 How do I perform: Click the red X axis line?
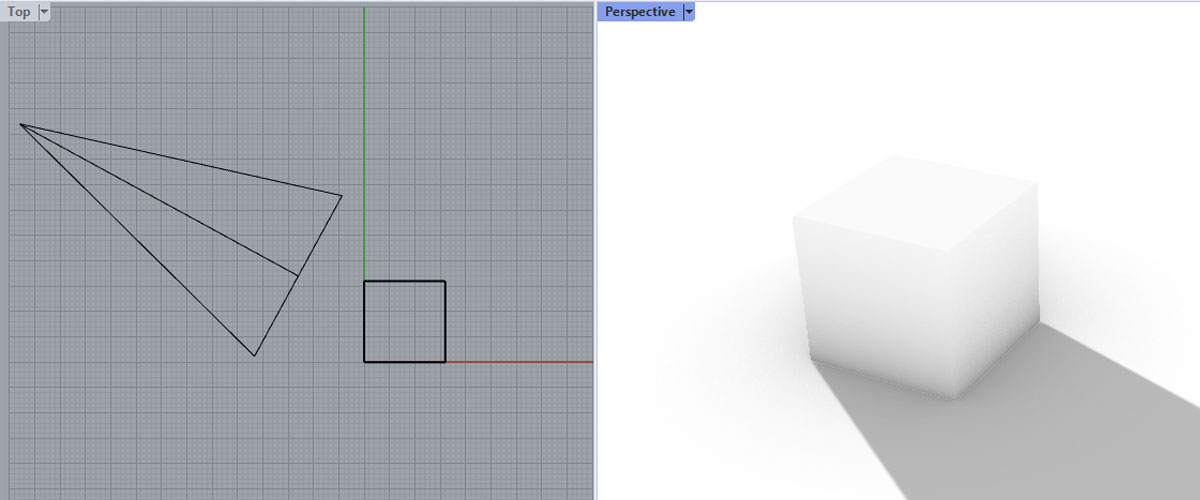(x=520, y=362)
